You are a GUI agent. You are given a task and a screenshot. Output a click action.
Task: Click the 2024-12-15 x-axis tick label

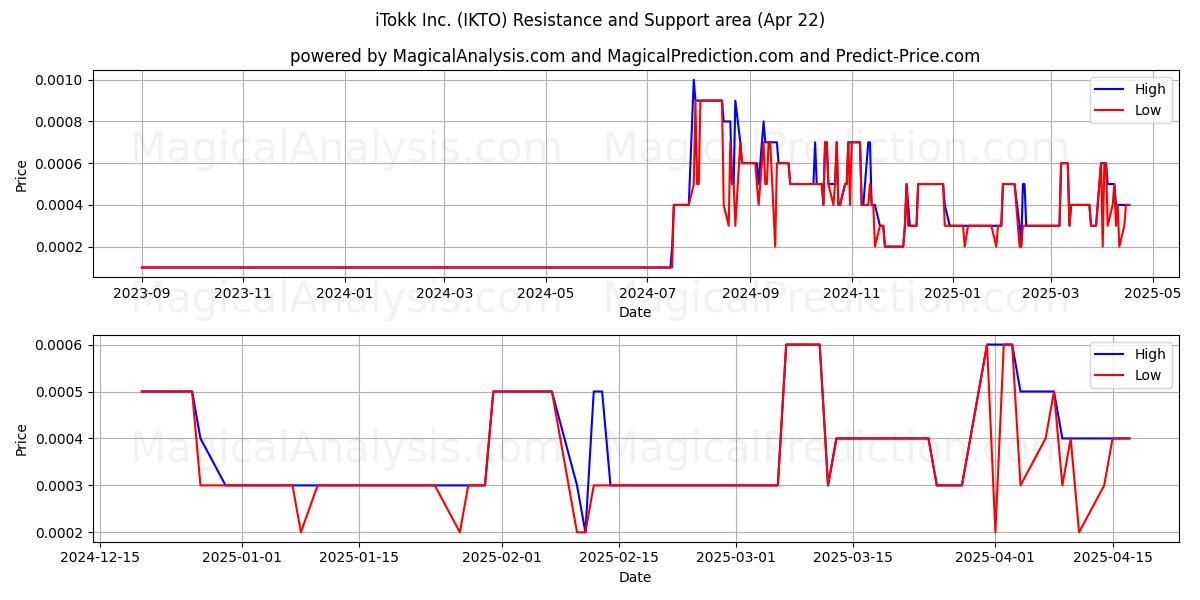click(99, 558)
